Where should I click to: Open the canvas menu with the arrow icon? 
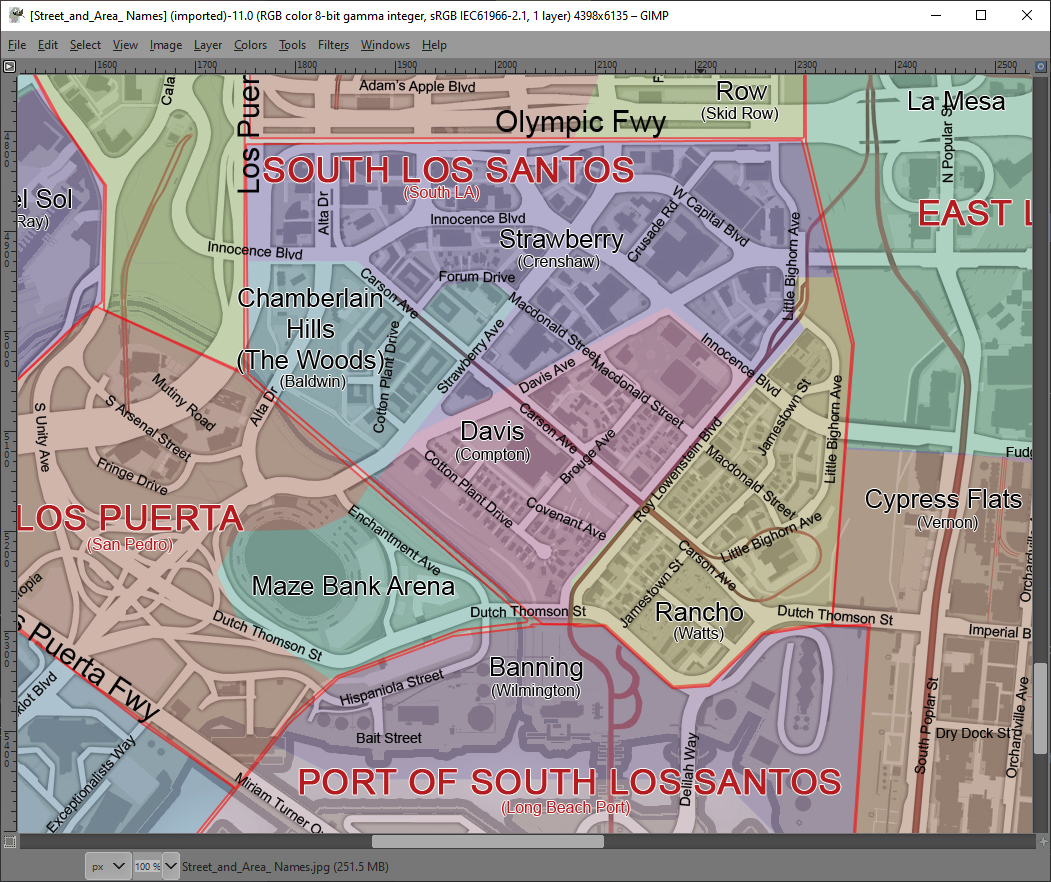tap(9, 66)
